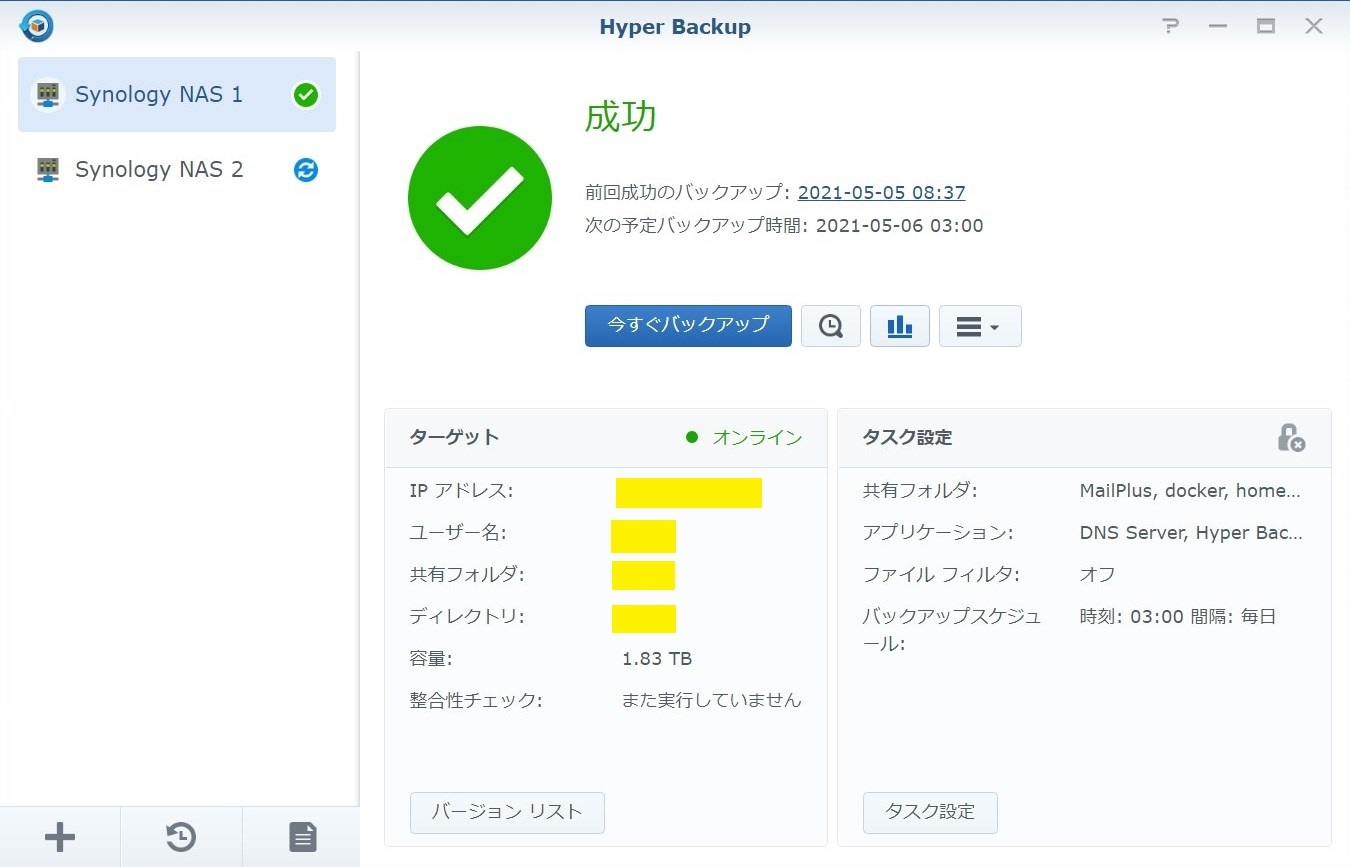The height and width of the screenshot is (867, 1350).
Task: Click the 2021-05-05 08:37 backup link
Action: tap(881, 193)
